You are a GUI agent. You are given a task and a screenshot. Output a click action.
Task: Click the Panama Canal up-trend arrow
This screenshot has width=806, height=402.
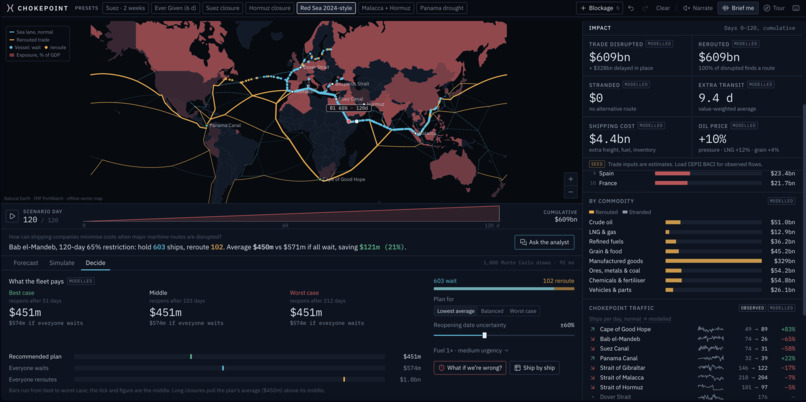click(593, 358)
